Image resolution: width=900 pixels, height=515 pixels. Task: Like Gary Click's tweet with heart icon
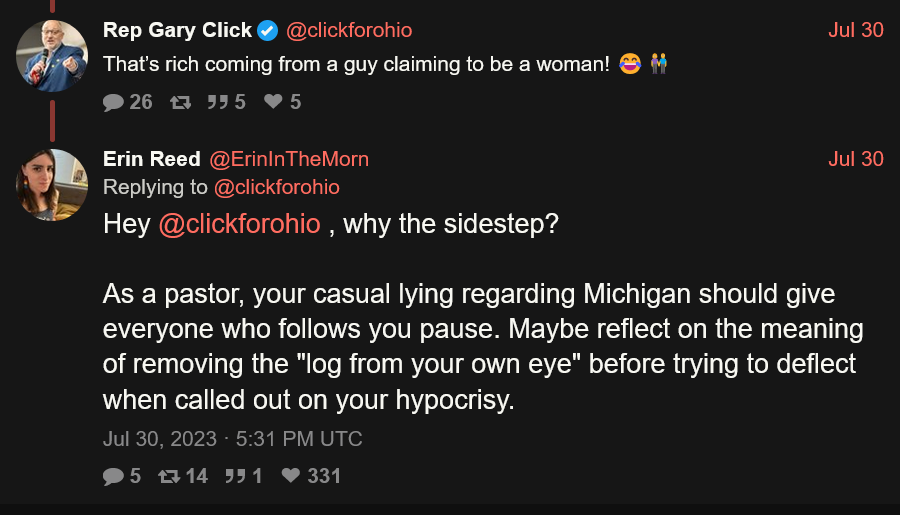272,102
